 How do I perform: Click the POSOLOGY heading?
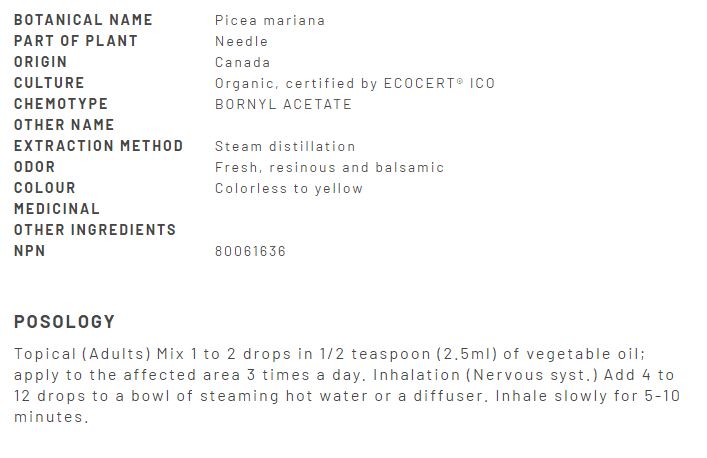(x=65, y=322)
